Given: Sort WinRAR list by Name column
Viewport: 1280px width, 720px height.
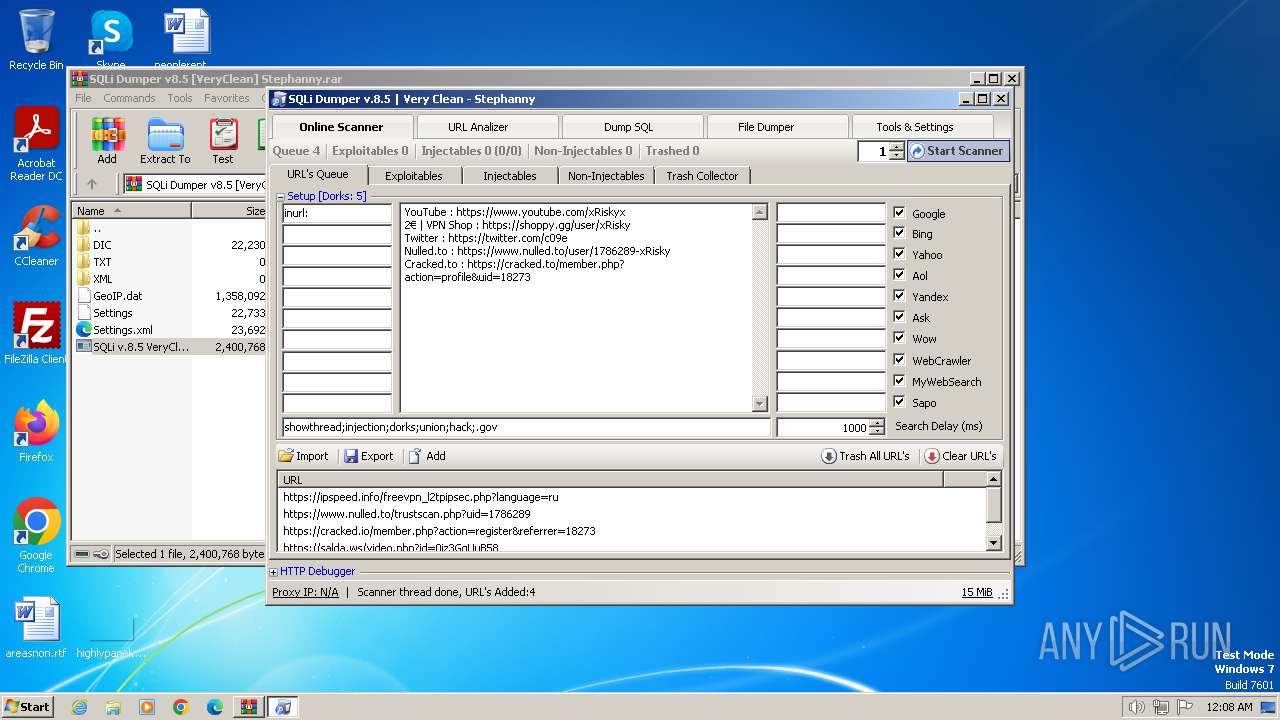Looking at the screenshot, I should (132, 211).
